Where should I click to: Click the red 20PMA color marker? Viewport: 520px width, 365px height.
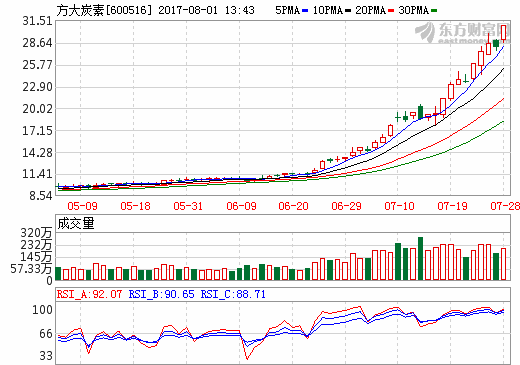[x=391, y=11]
